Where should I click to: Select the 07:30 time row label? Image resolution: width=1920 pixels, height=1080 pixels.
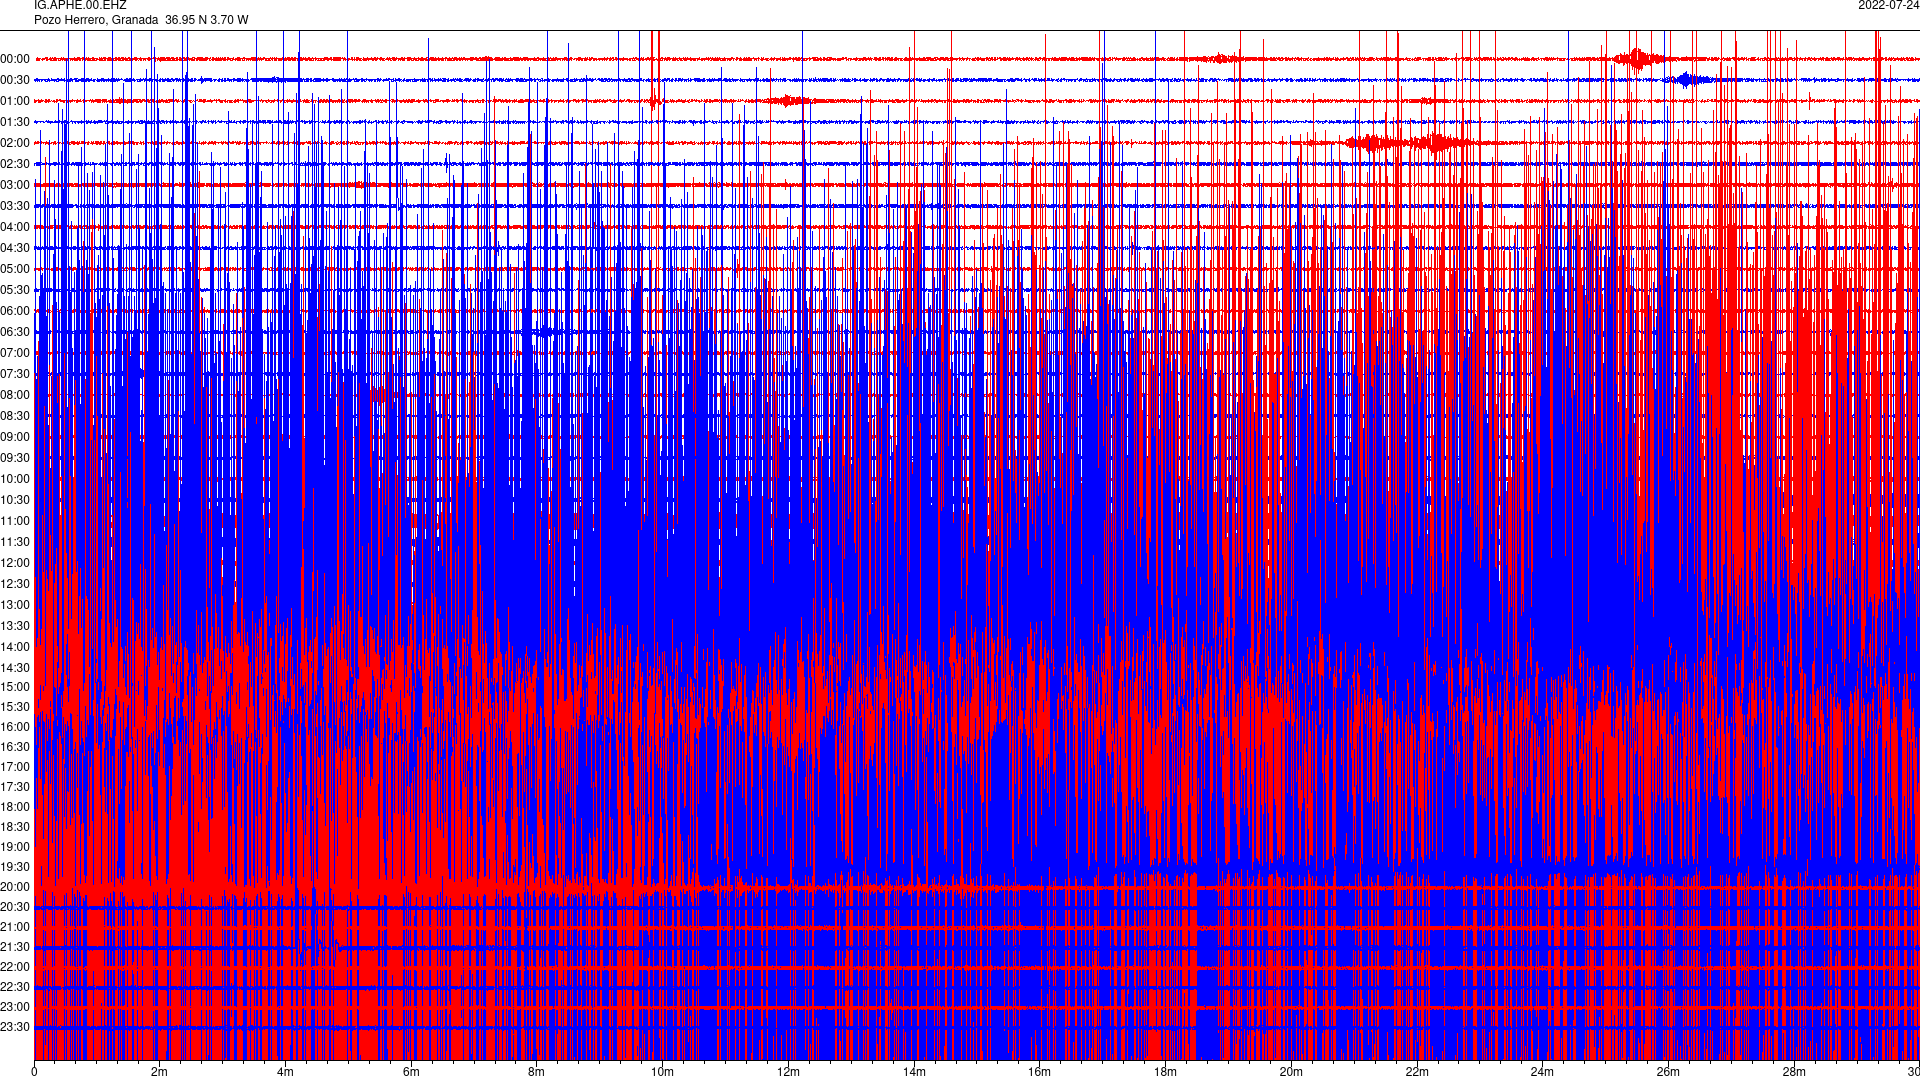click(15, 374)
